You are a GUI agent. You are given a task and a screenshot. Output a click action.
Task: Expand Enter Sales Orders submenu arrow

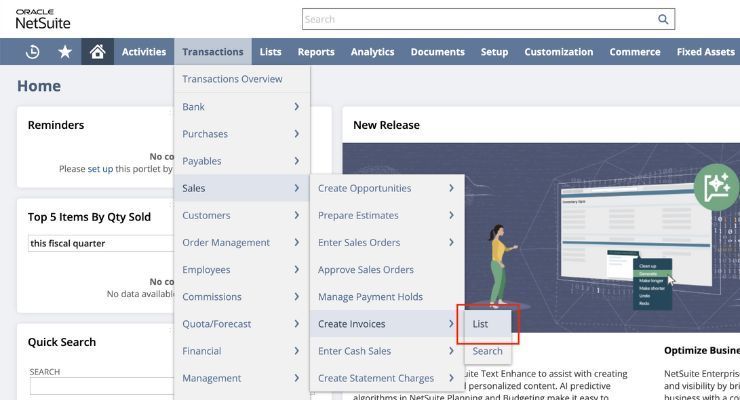451,242
